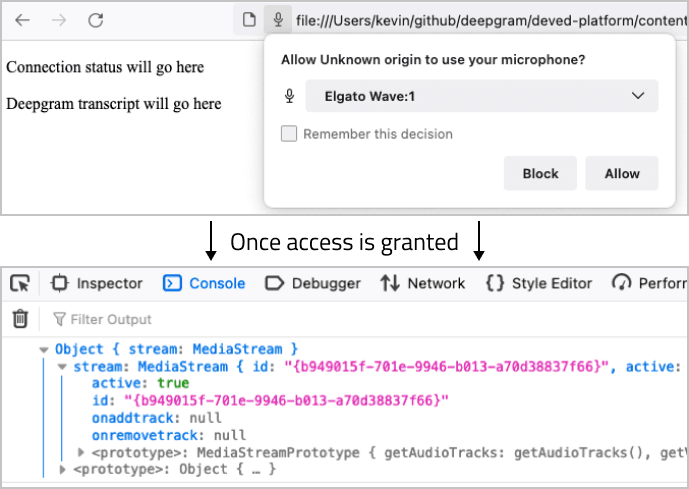Reload the page with the refresh icon
The height and width of the screenshot is (489, 689).
[95, 20]
